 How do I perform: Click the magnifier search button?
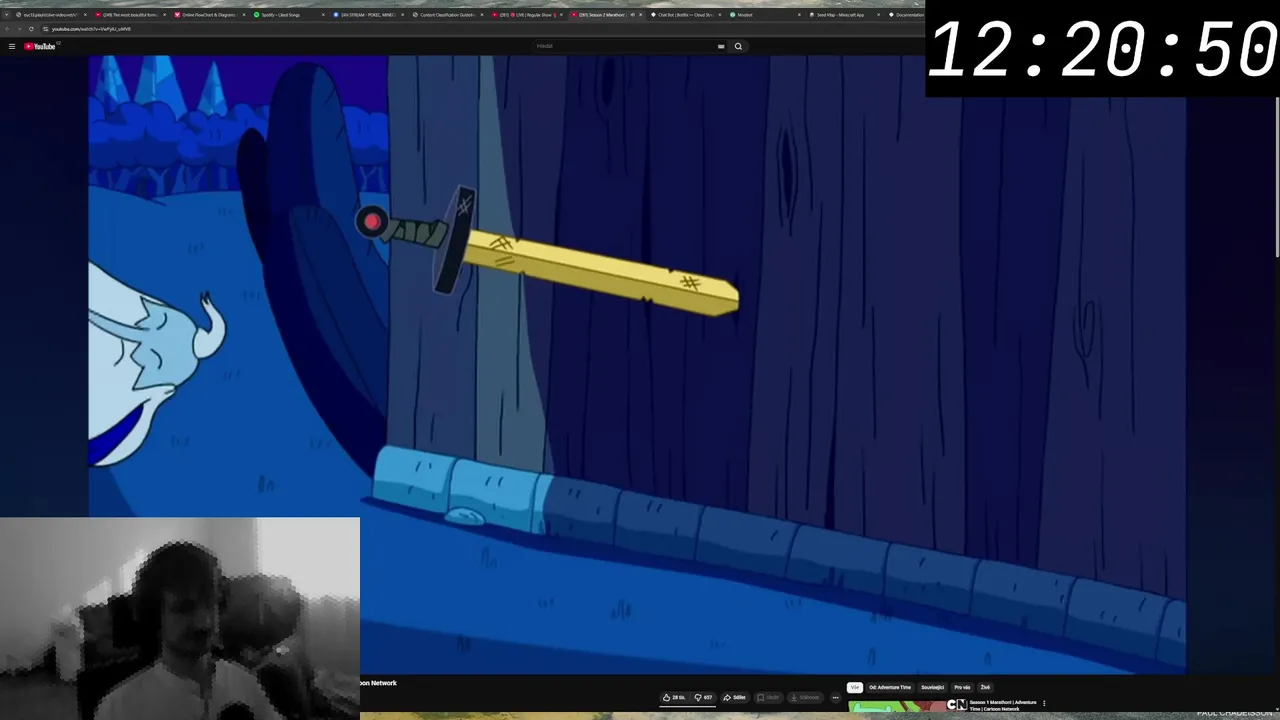pos(738,46)
